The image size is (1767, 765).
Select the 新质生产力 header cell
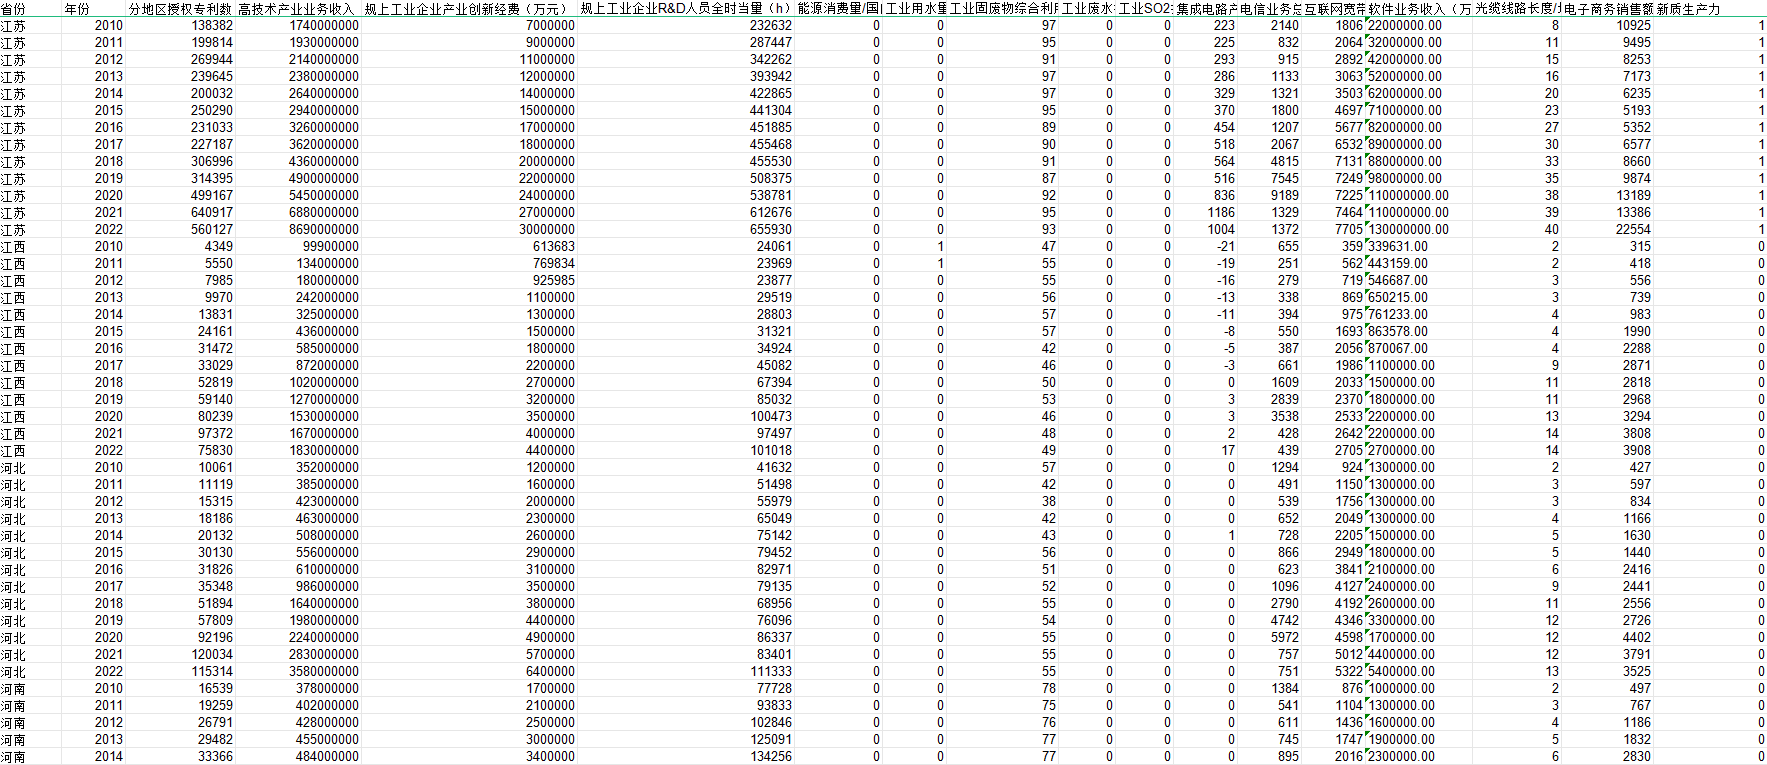coord(1689,9)
